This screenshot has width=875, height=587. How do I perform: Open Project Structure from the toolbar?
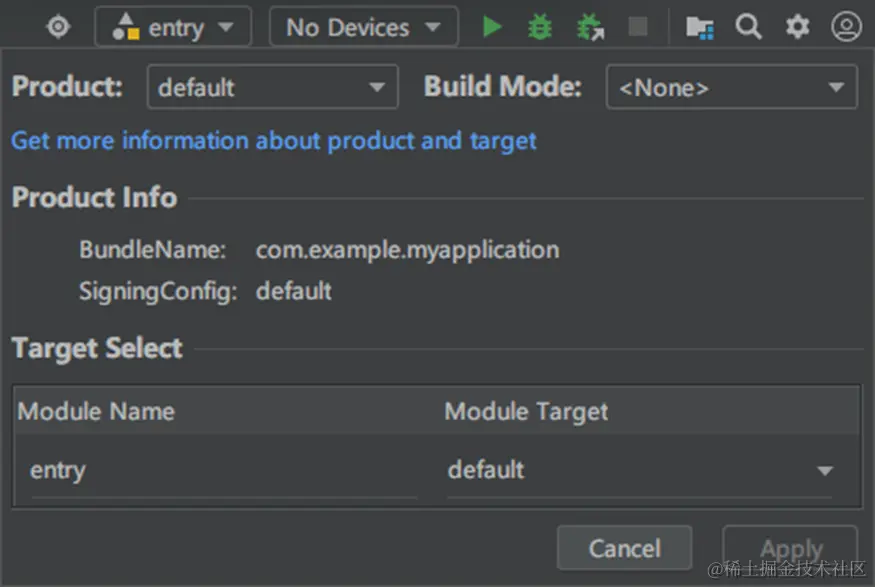tap(700, 27)
